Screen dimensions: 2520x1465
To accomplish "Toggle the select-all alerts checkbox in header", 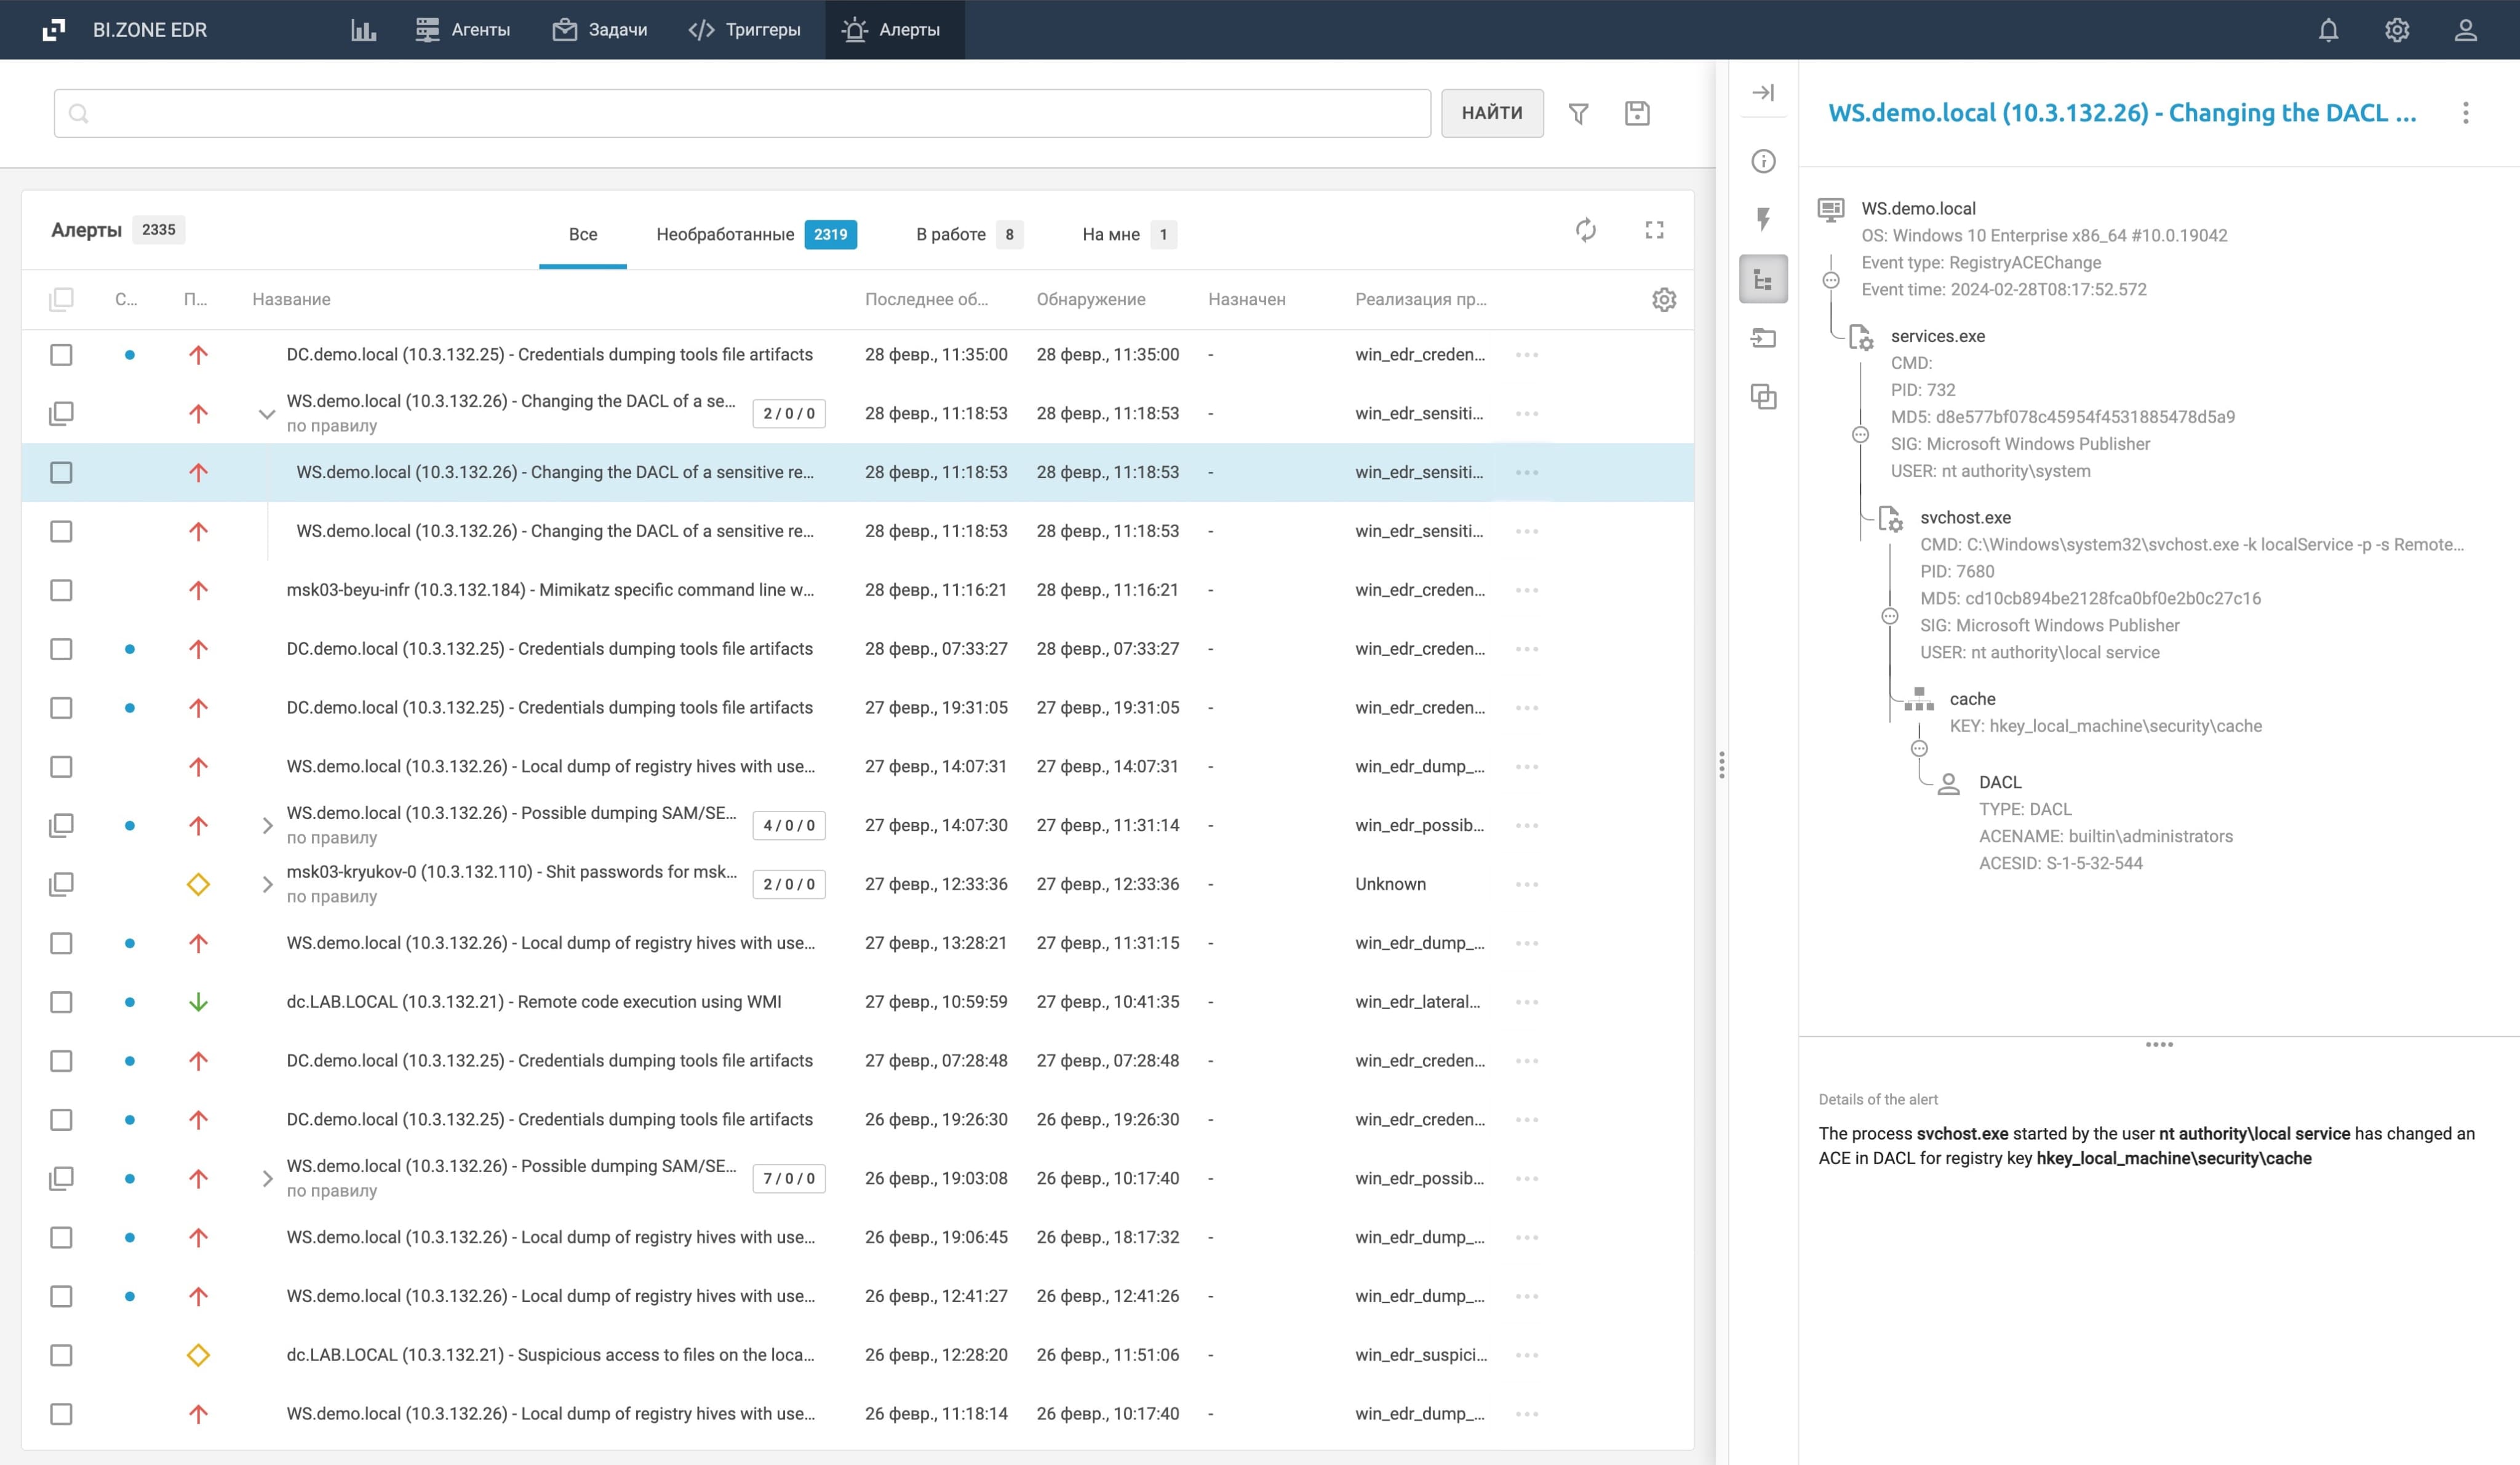I will click(x=61, y=299).
